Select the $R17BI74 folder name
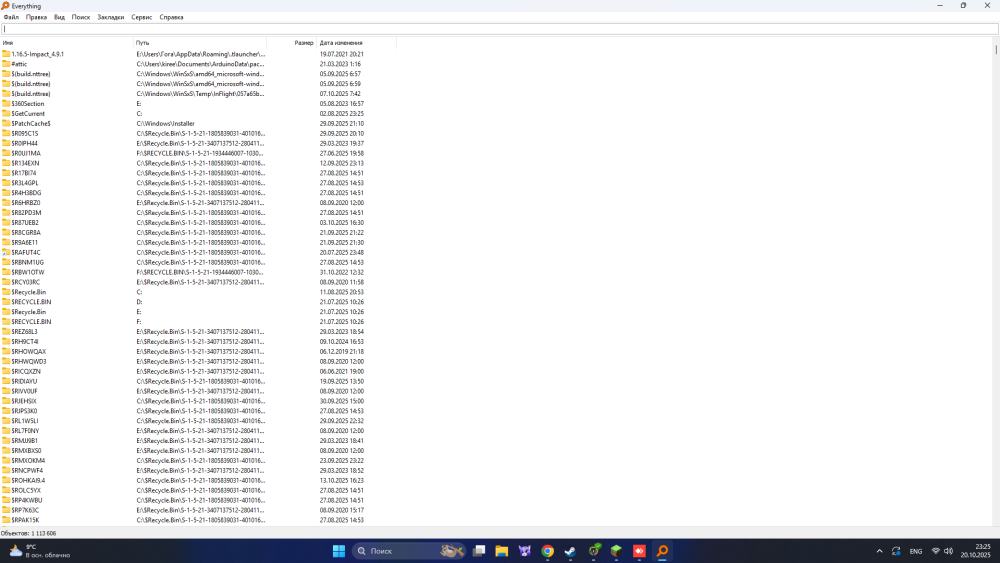This screenshot has width=1000, height=563. (x=24, y=173)
